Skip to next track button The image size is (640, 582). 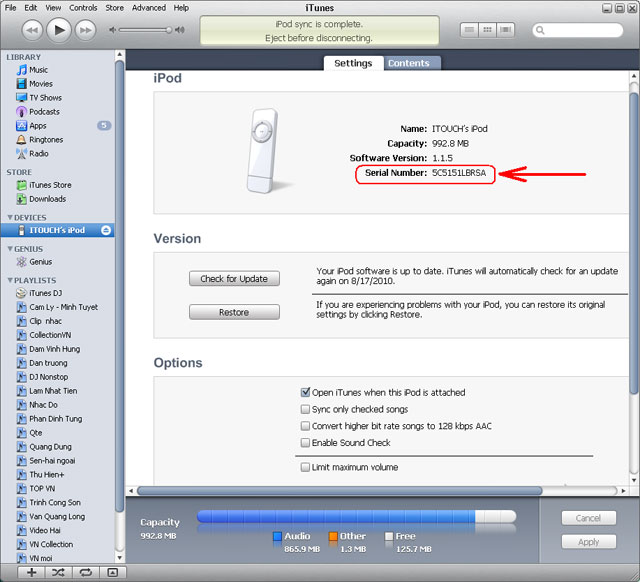85,30
